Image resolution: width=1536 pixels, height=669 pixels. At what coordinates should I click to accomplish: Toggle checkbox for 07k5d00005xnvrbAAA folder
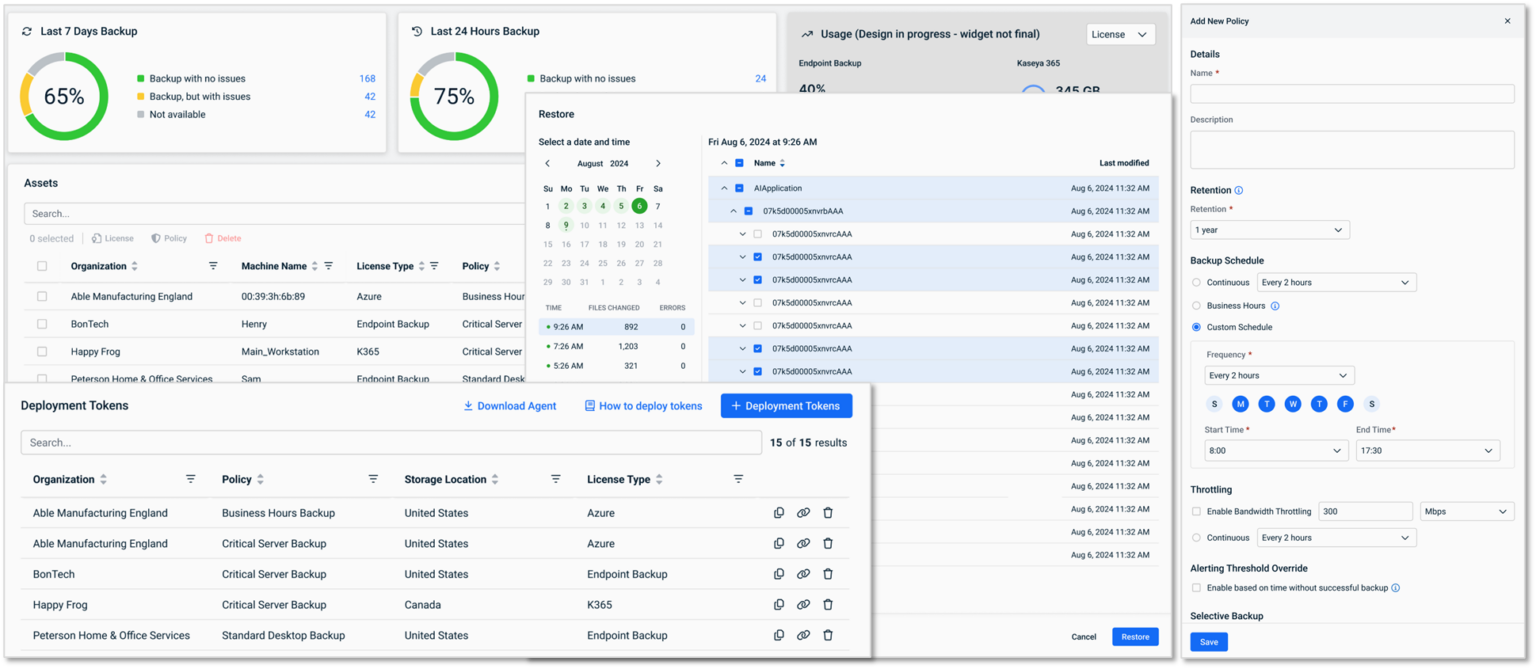point(749,211)
